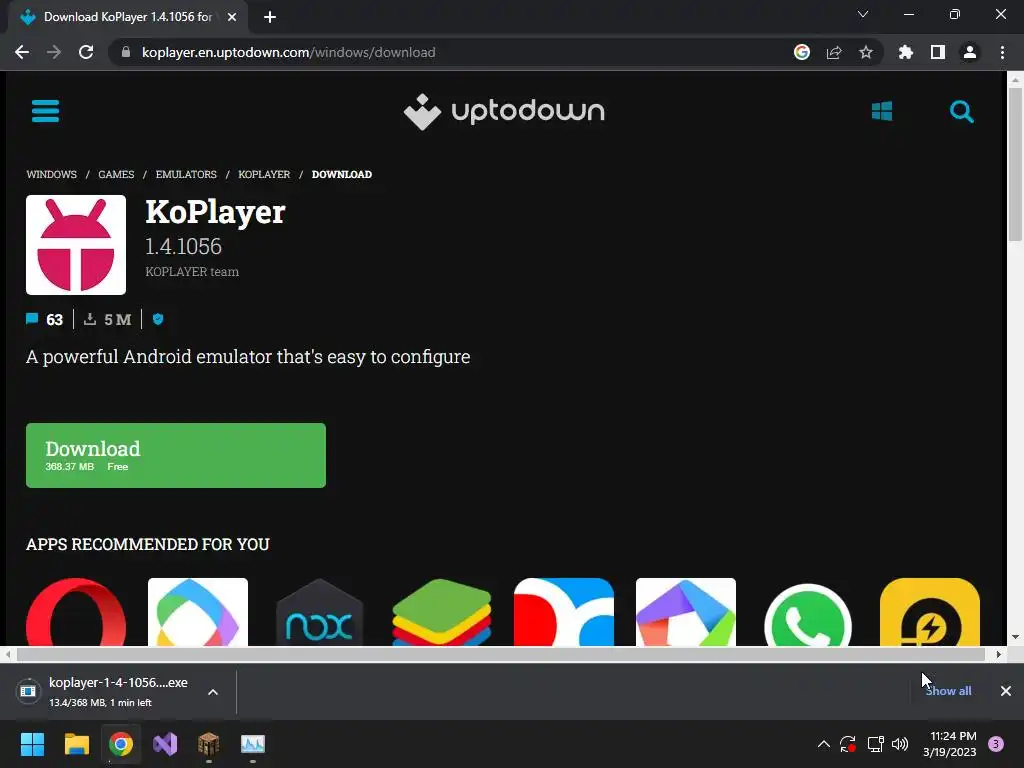Close the Download KoPlayer tab
Screen dimensions: 1024x768
tap(231, 17)
